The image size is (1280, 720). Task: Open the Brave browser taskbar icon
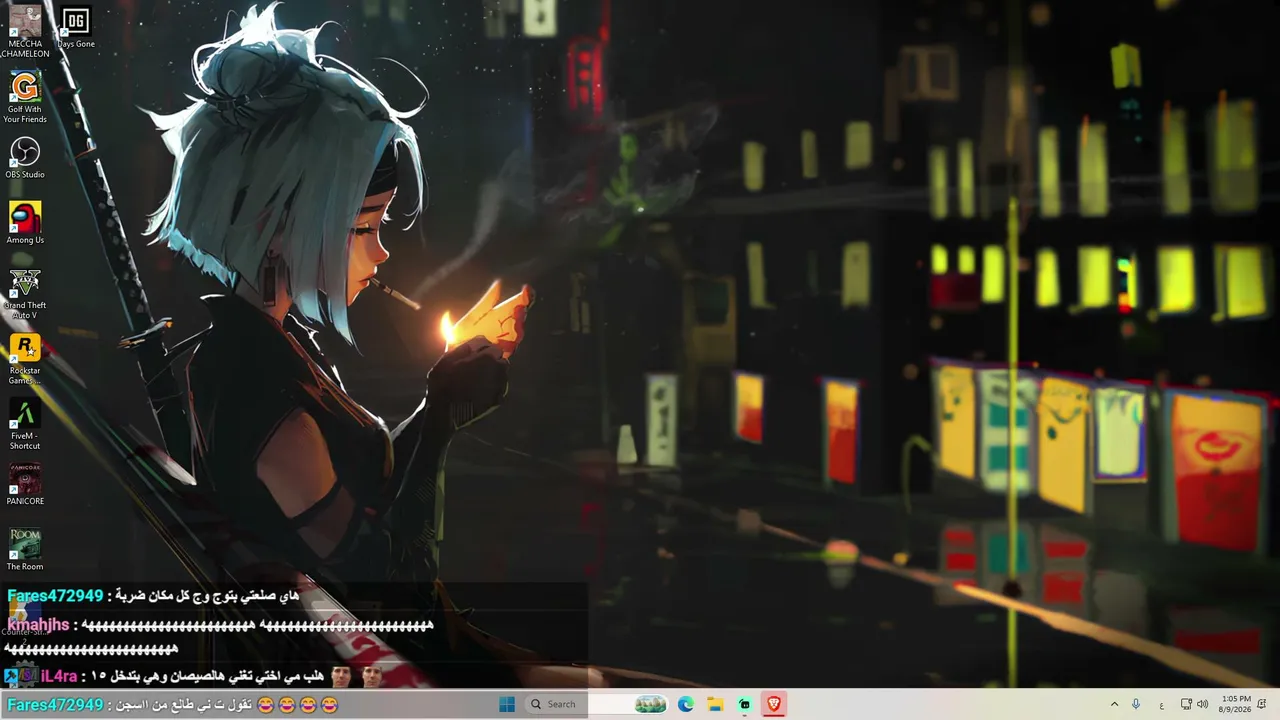tap(774, 704)
